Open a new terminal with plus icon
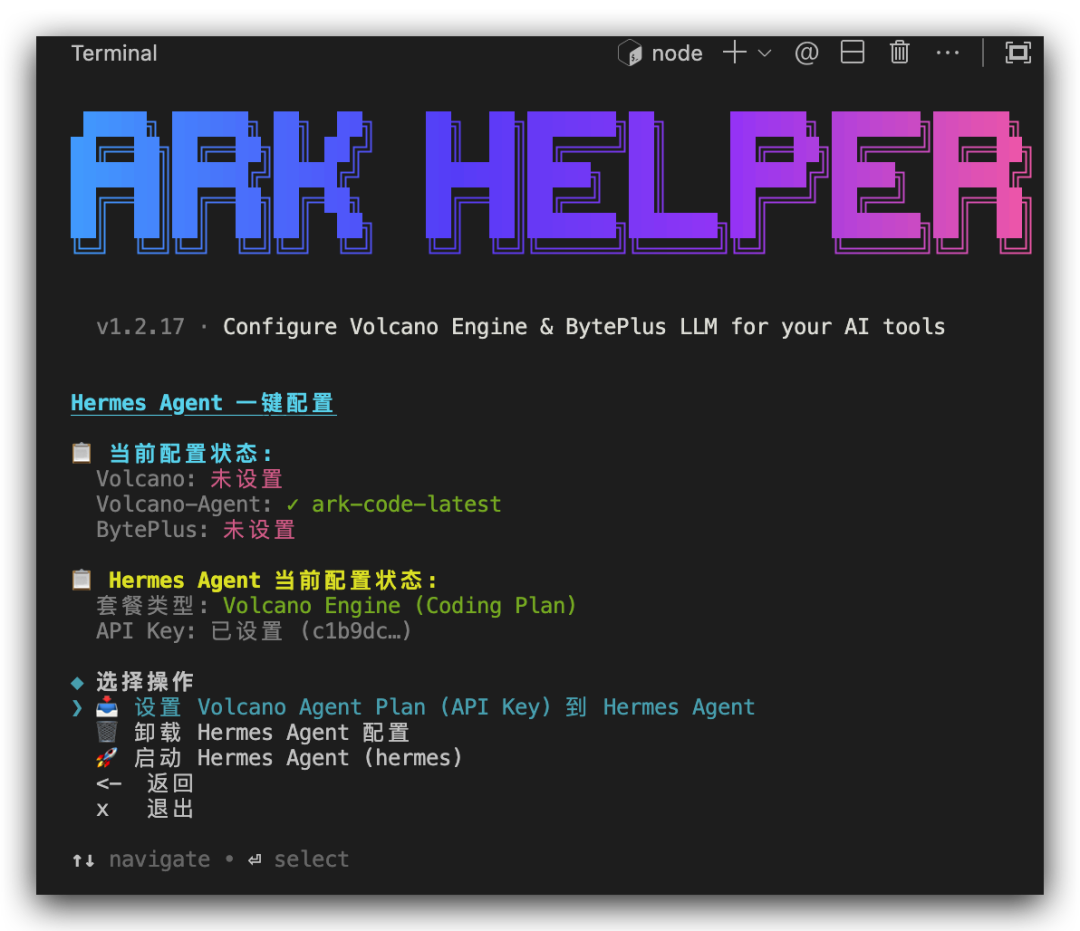The image size is (1080, 931). 735,52
